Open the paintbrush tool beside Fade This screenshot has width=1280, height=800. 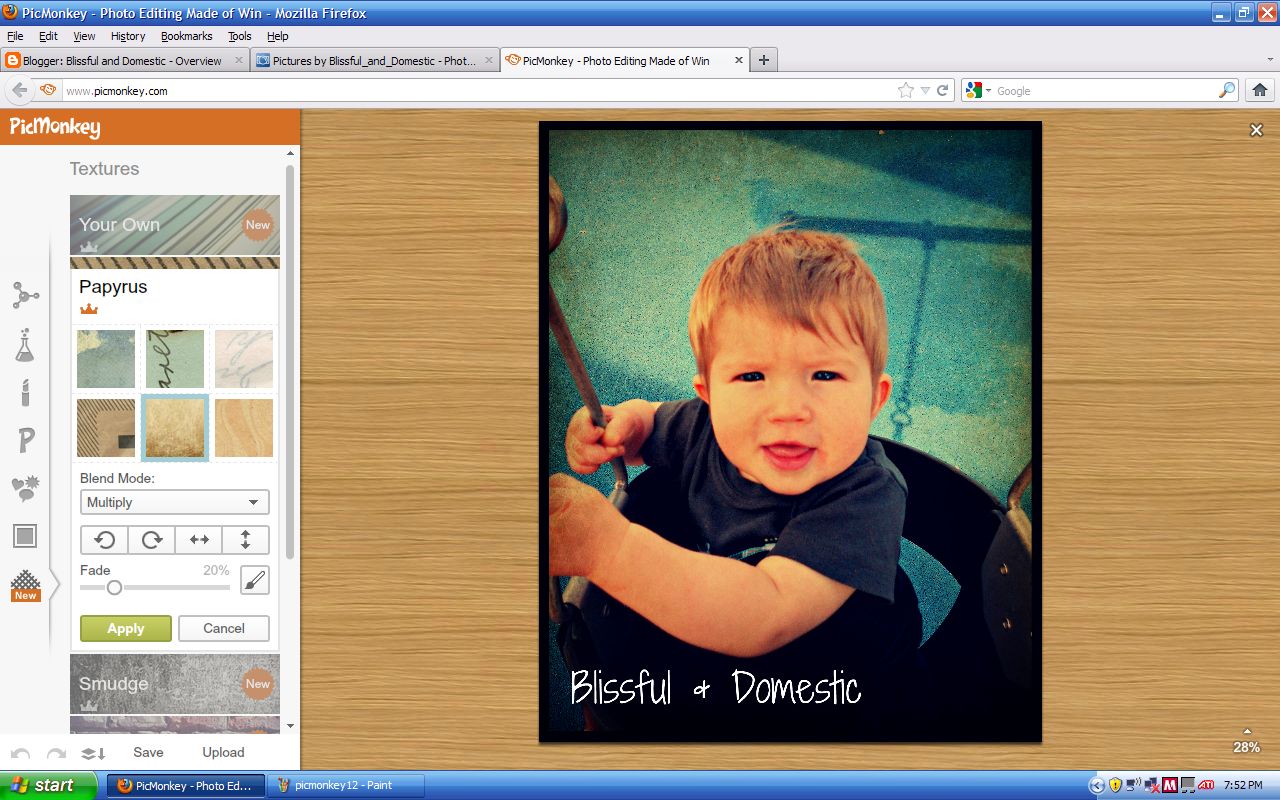tap(255, 580)
